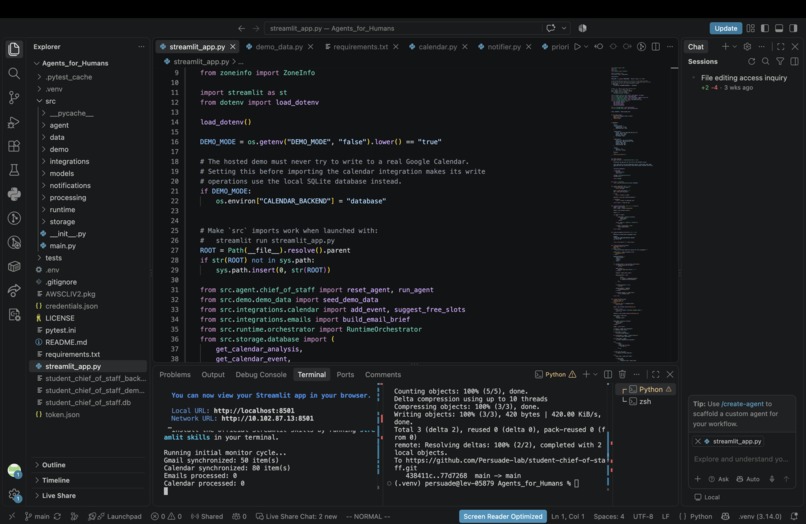Screen dimensions: 806x524
Task: Expand the Timeline section
Action: point(56,480)
